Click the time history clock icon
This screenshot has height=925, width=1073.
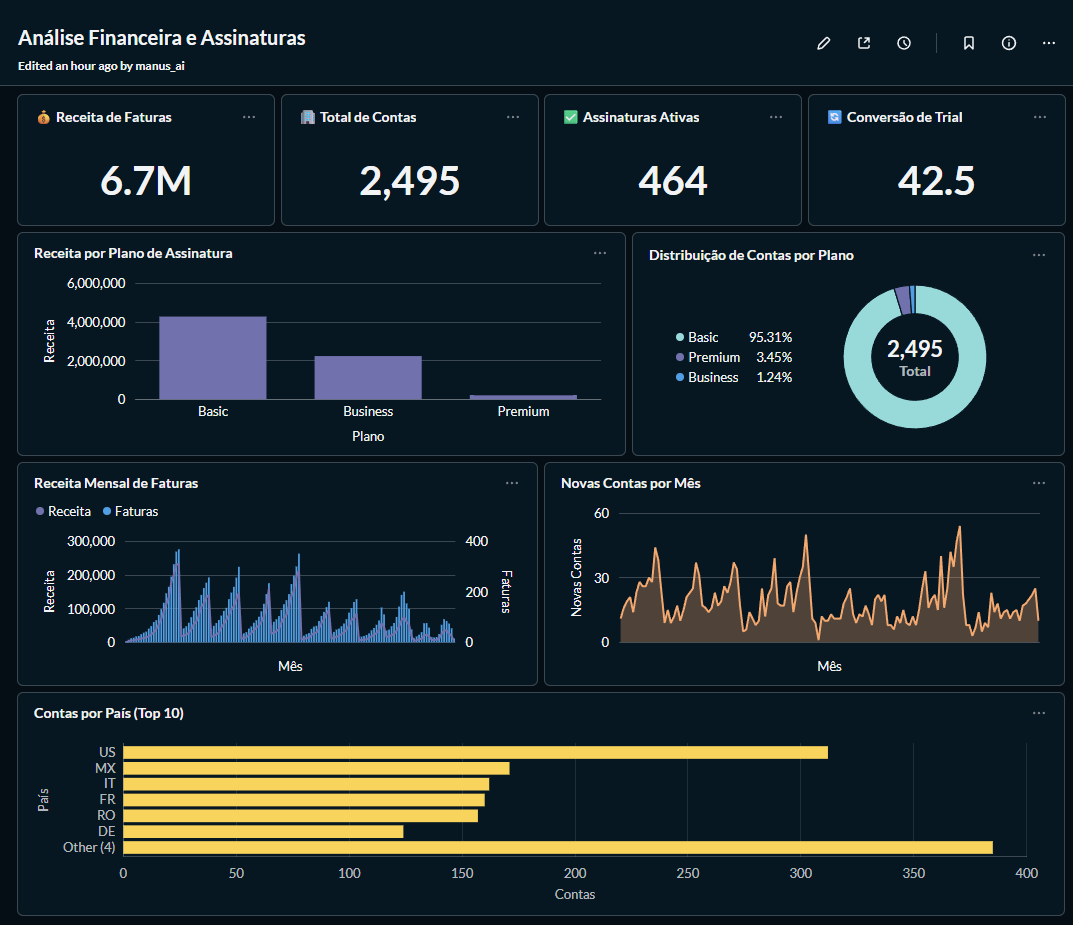(903, 43)
